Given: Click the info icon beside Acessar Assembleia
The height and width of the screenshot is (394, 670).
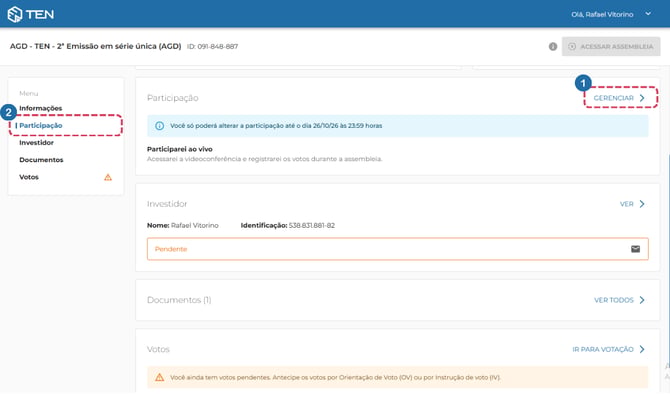Looking at the screenshot, I should point(553,46).
